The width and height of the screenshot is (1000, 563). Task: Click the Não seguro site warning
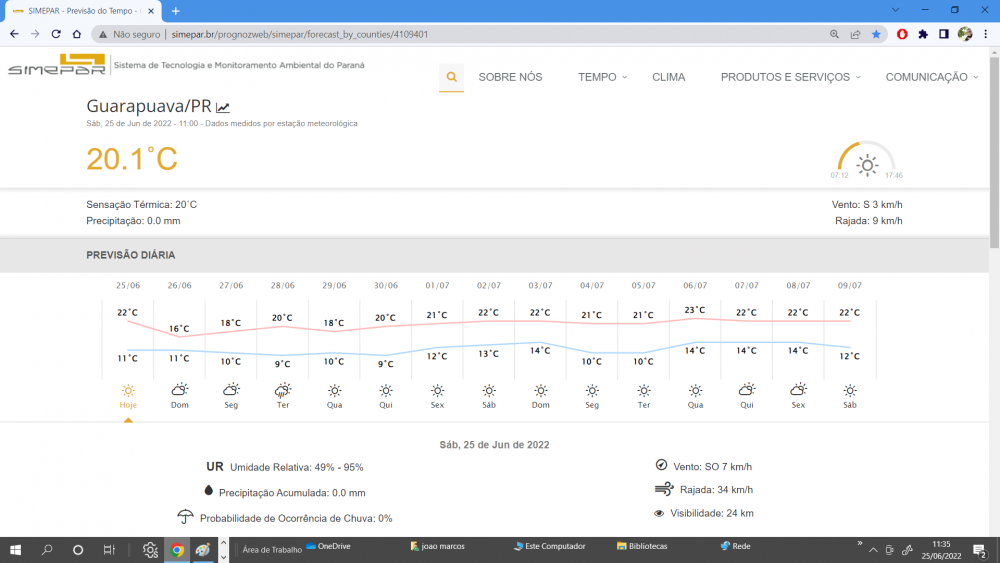(129, 34)
